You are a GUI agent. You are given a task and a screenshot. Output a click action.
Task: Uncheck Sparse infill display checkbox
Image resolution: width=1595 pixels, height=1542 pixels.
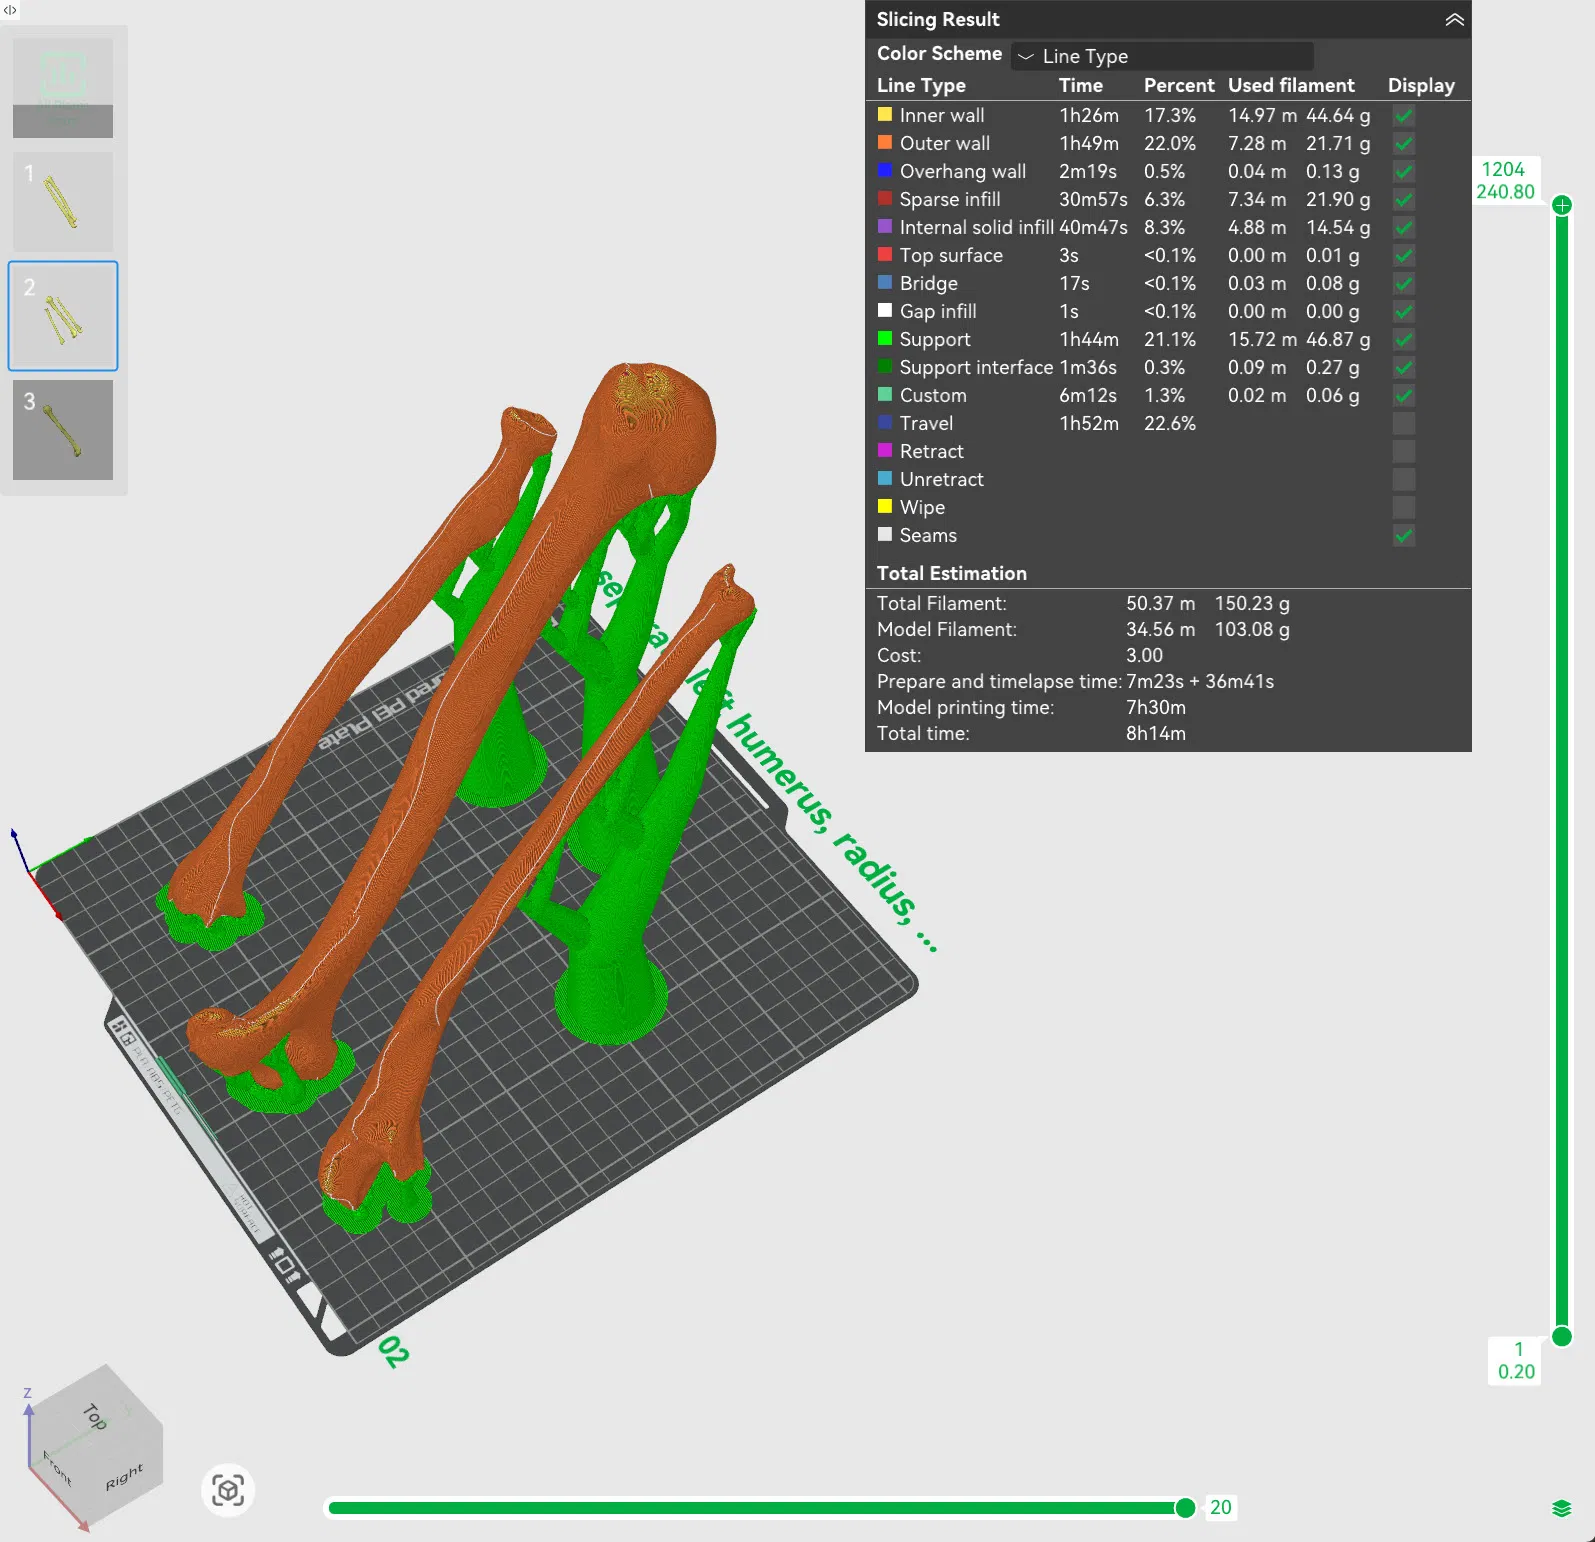(1404, 199)
